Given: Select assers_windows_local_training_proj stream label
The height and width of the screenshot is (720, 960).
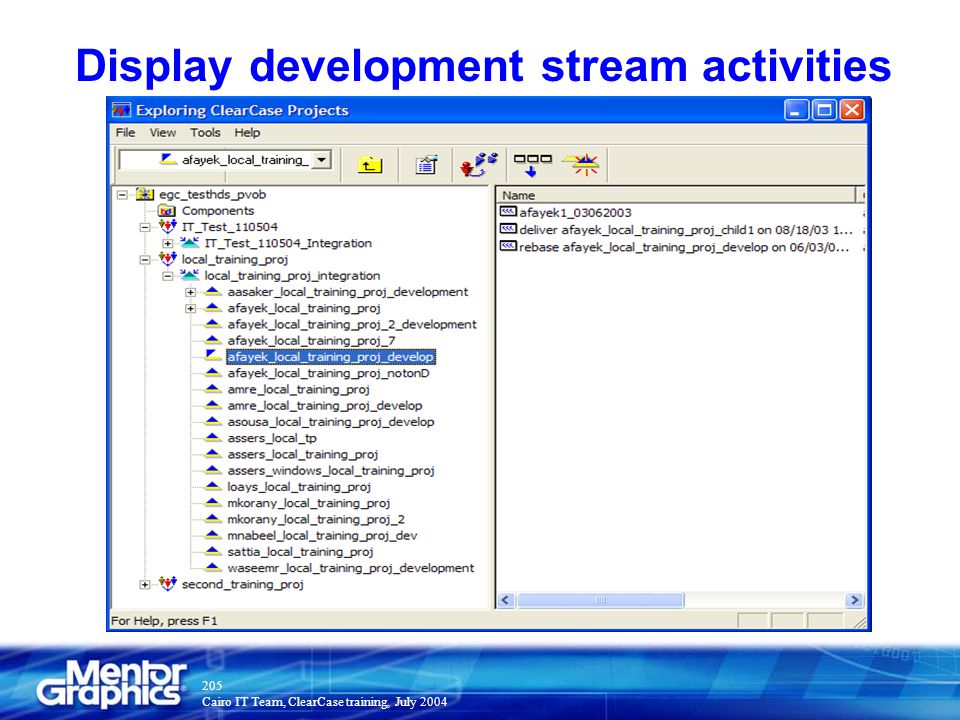Looking at the screenshot, I should click(331, 470).
